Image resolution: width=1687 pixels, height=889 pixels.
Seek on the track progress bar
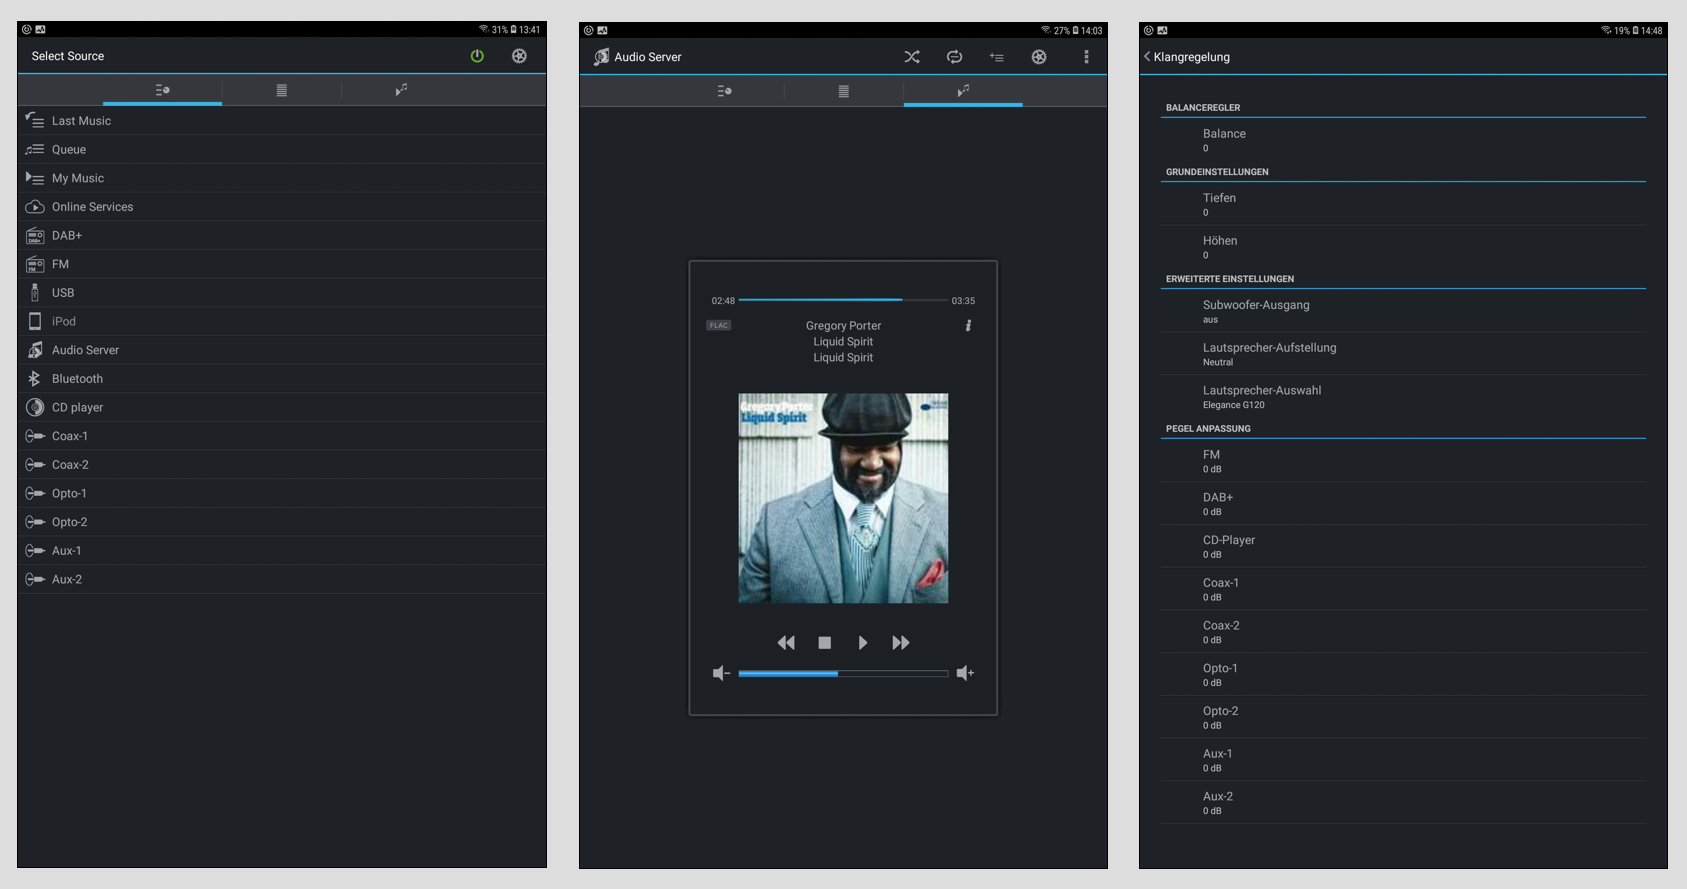[843, 300]
